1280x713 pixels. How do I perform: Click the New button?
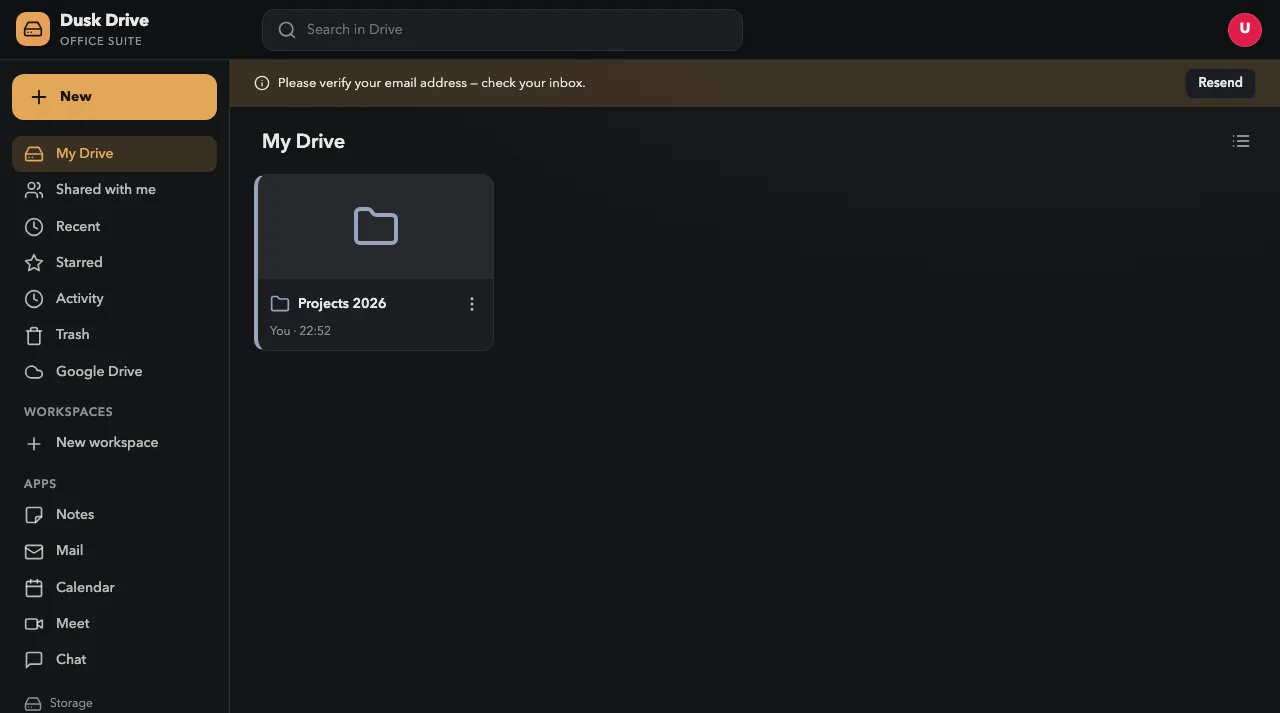114,97
